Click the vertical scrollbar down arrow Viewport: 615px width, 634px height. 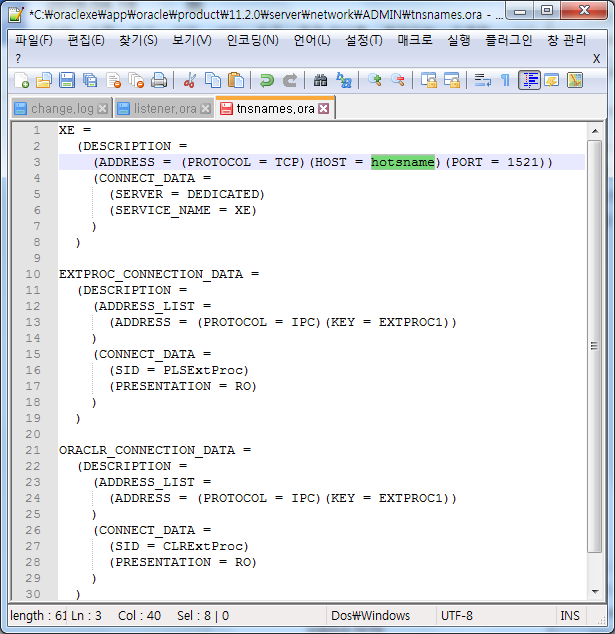pos(594,593)
